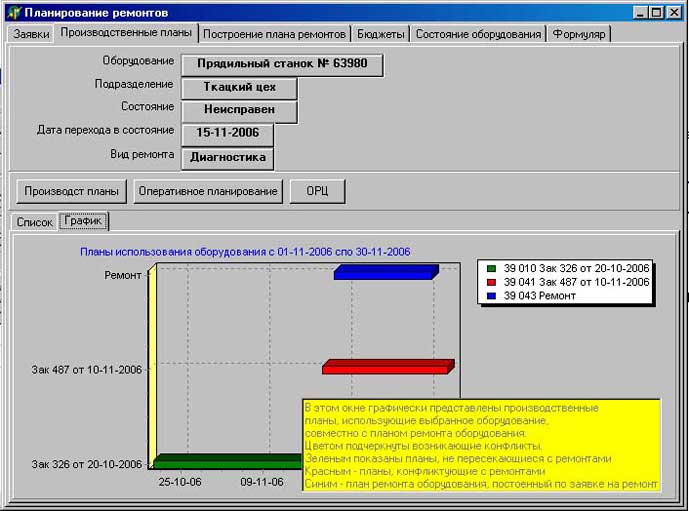689x511 pixels.
Task: Click the green legend swatch for Зак 326
Action: point(492,268)
